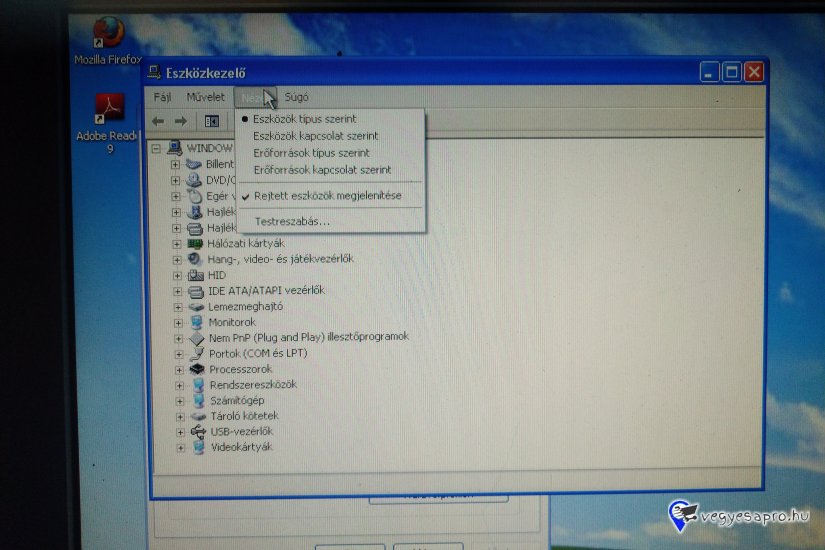
Task: Open Mozilla Firefox desktop shortcut
Action: (108, 35)
